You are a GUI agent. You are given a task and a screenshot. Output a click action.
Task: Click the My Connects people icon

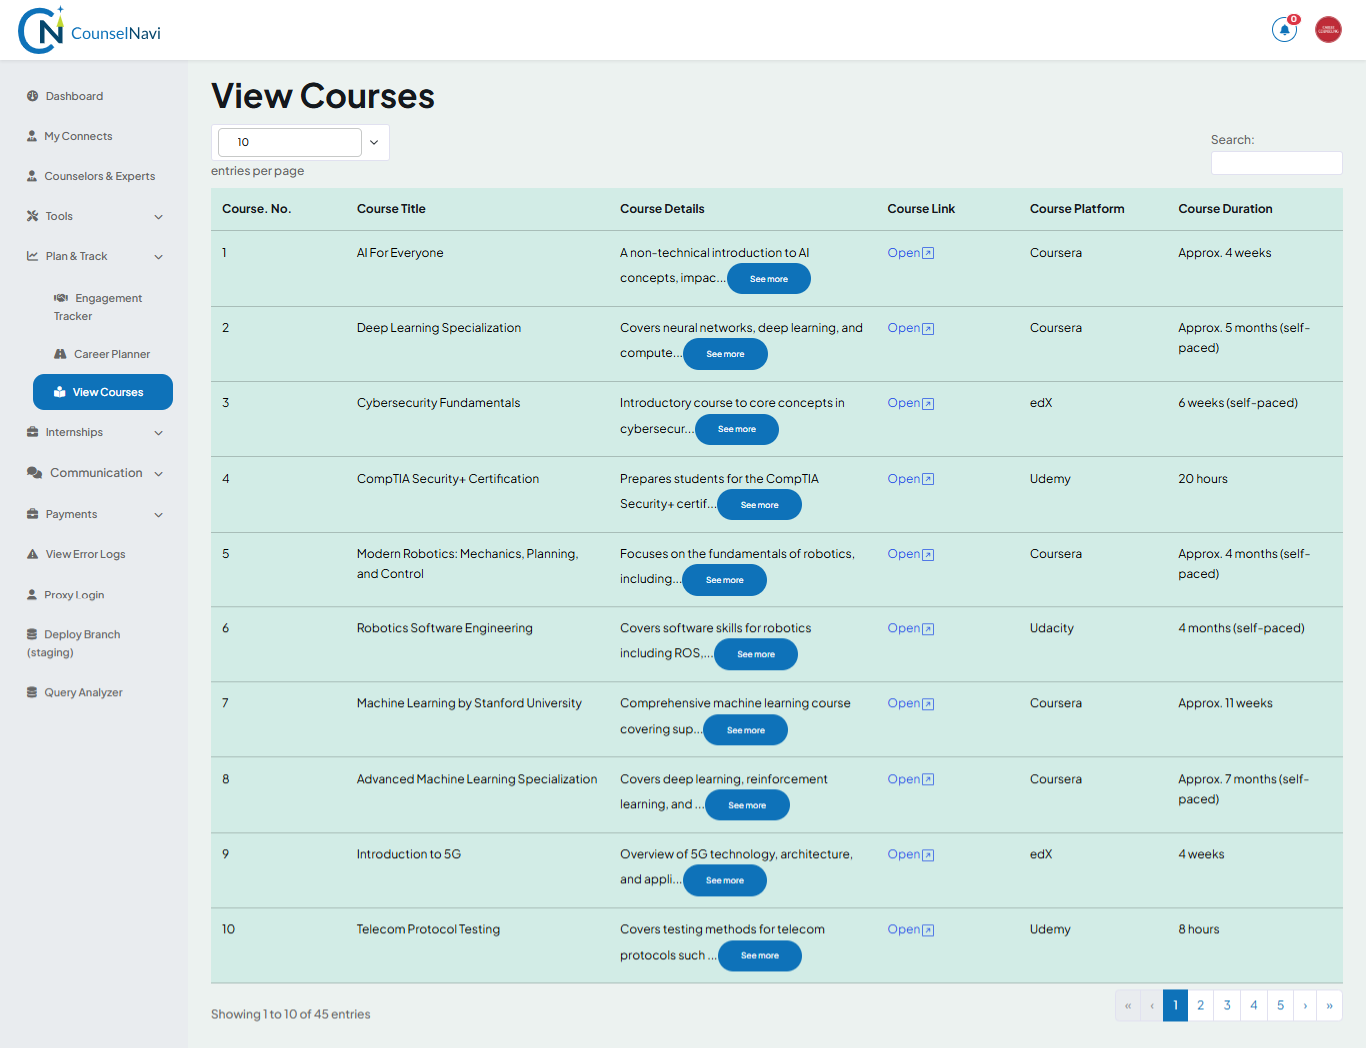[x=31, y=135]
